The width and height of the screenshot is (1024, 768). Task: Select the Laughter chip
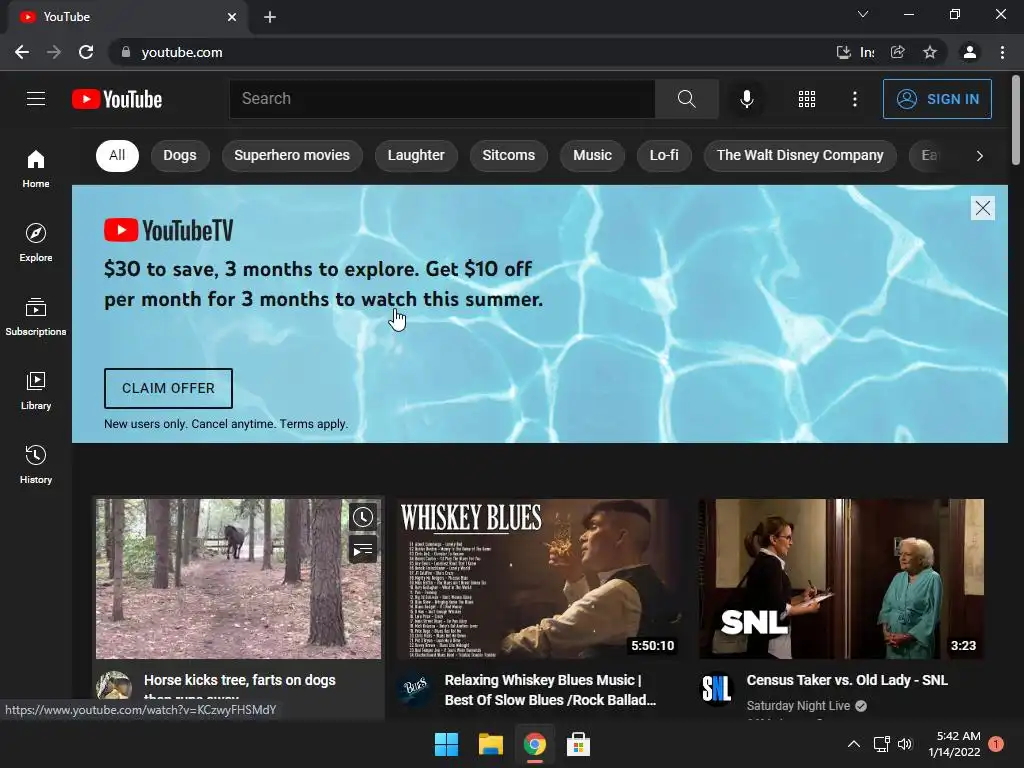click(416, 155)
